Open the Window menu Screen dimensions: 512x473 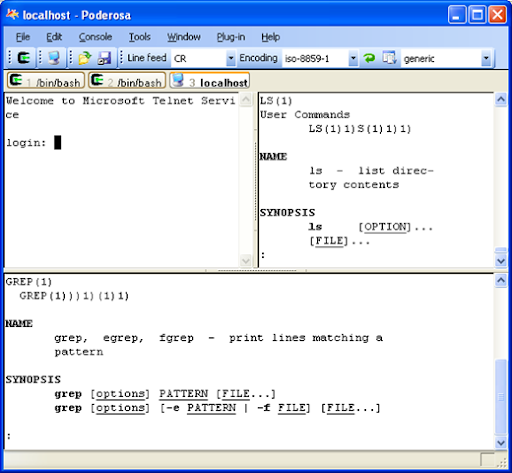184,37
